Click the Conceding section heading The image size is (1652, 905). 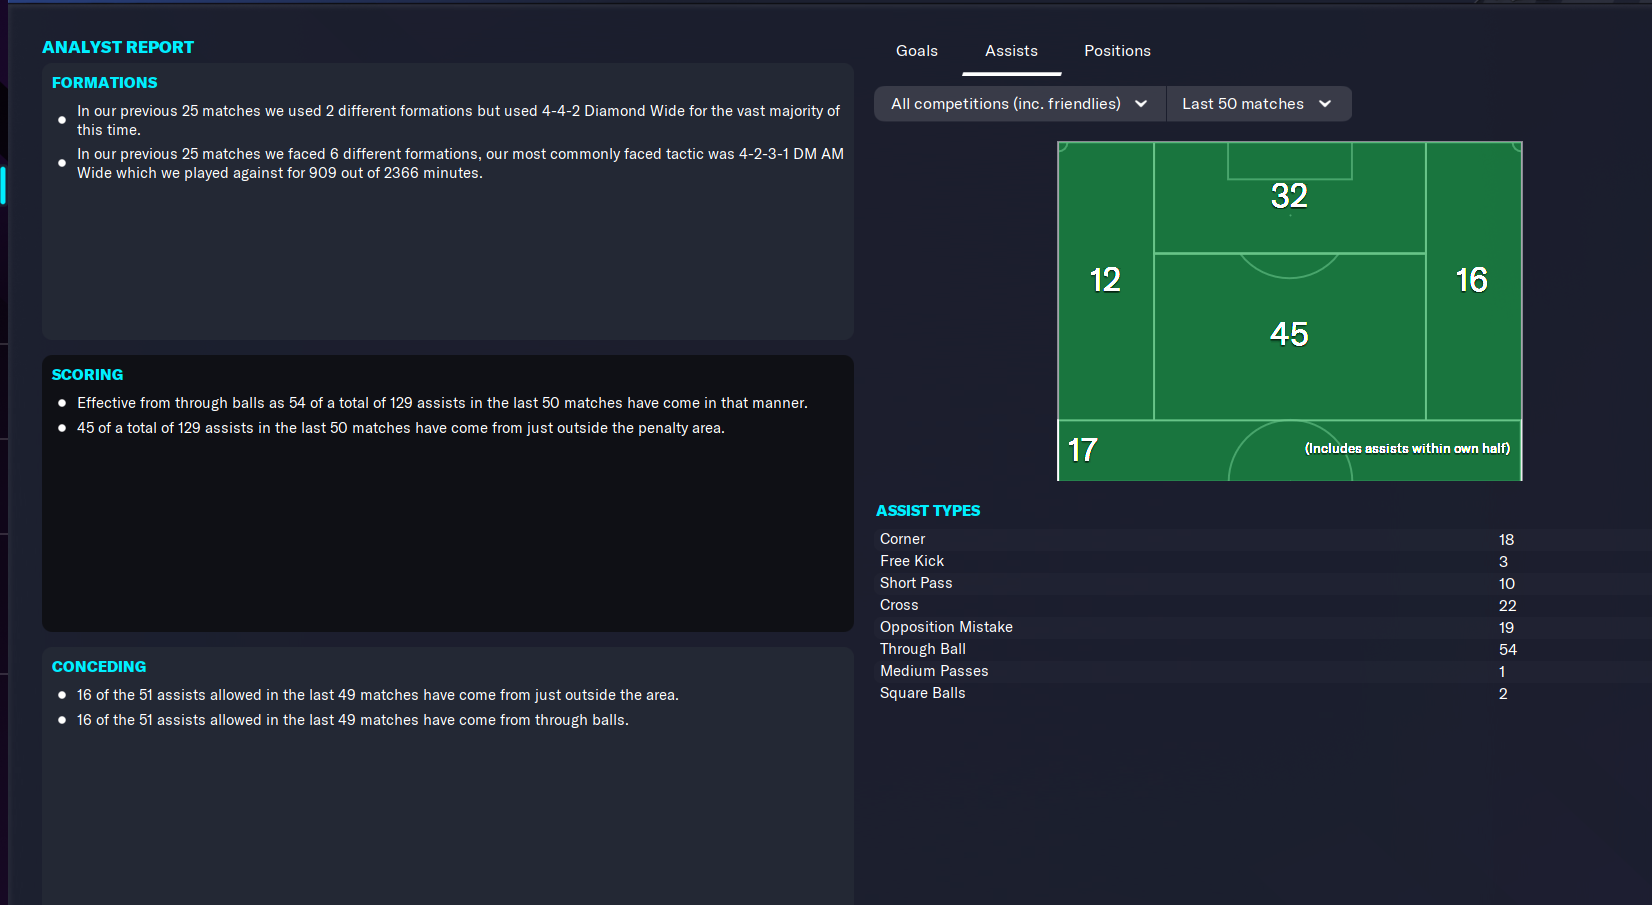tap(99, 667)
